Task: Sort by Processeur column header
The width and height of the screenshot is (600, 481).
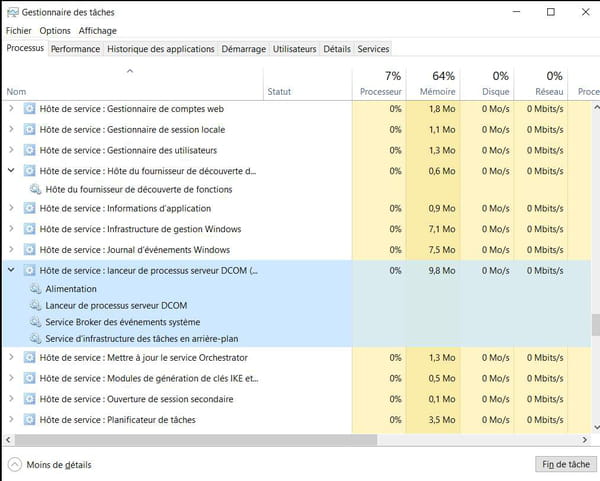Action: point(379,84)
